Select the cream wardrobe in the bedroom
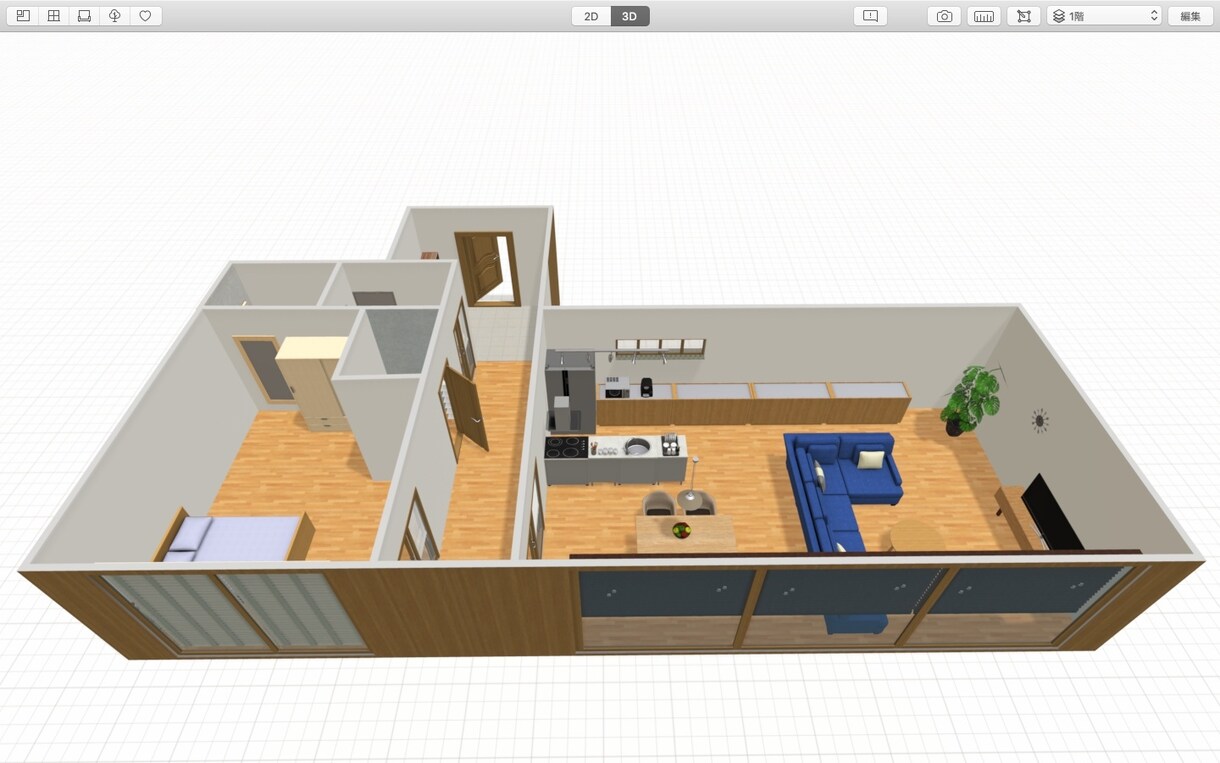 [312, 383]
